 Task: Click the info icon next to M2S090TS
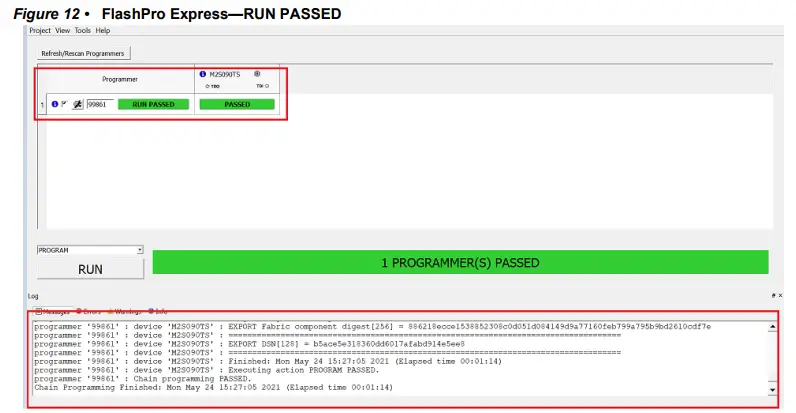point(203,74)
